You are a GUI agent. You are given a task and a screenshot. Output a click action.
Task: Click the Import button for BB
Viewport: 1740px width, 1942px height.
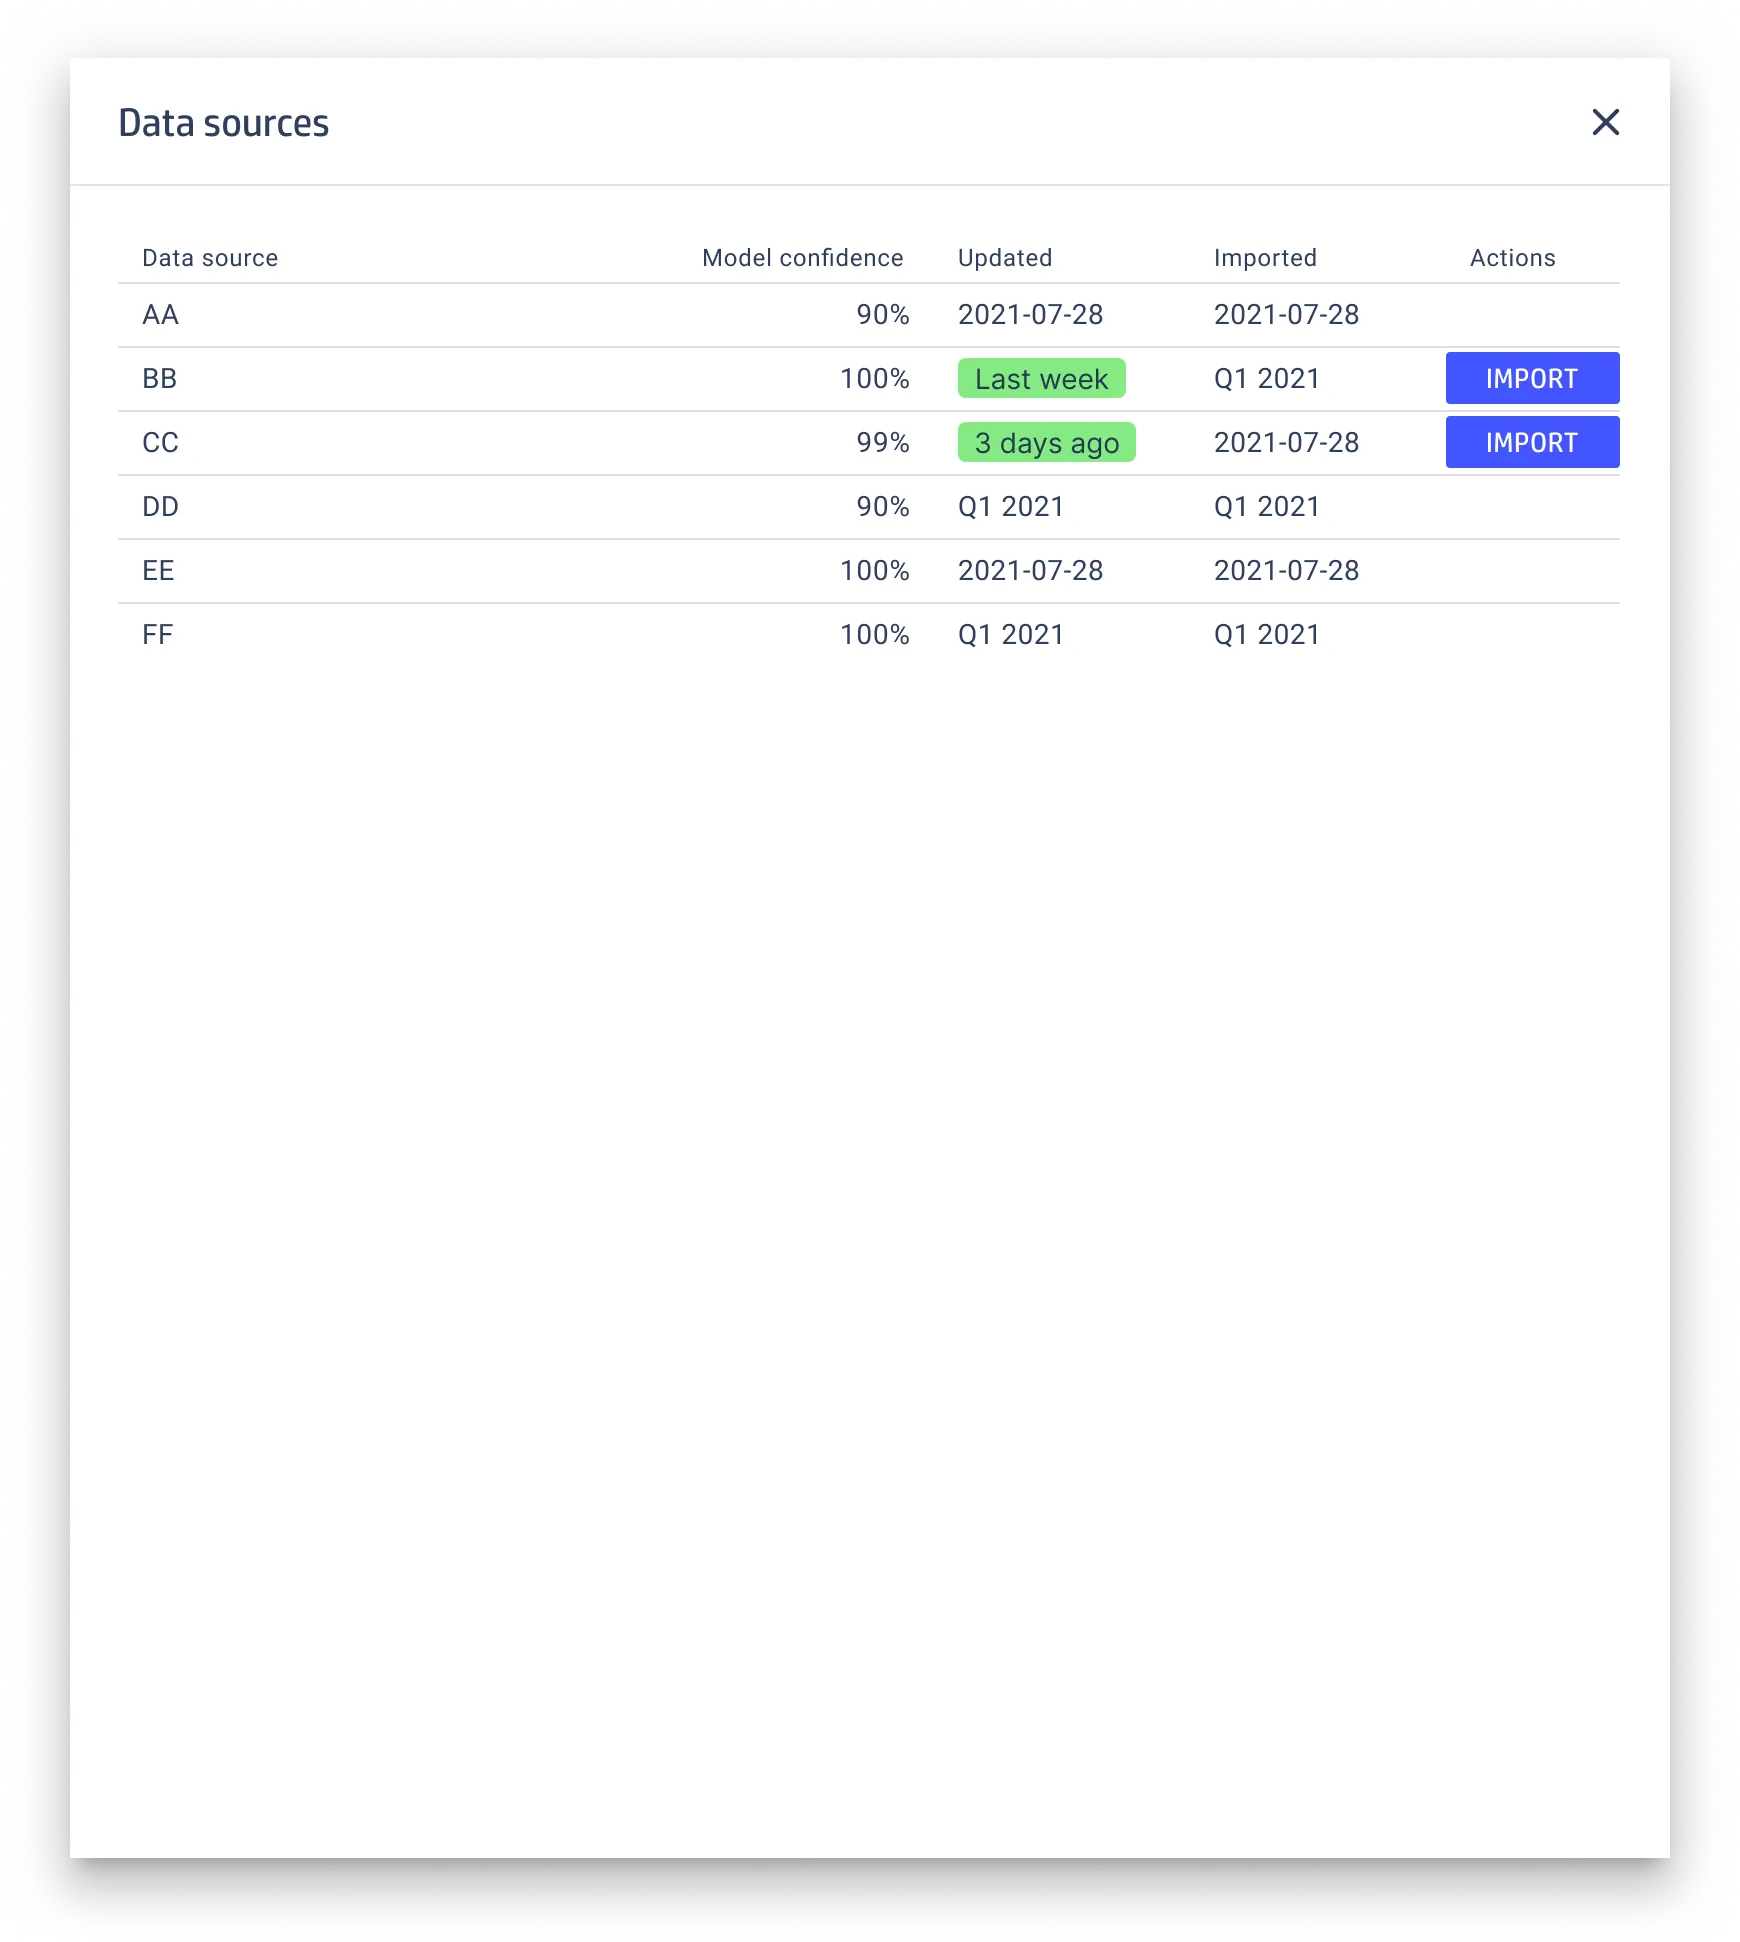1532,378
